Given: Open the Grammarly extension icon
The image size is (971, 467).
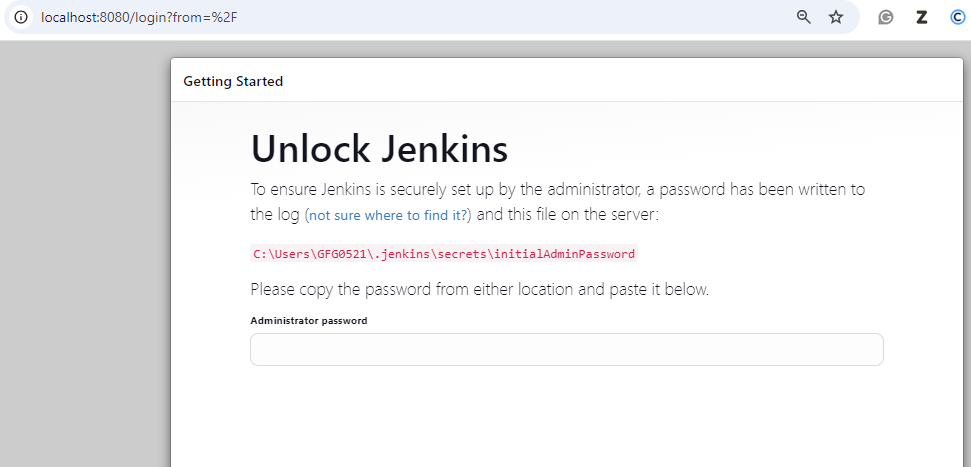Looking at the screenshot, I should [885, 17].
